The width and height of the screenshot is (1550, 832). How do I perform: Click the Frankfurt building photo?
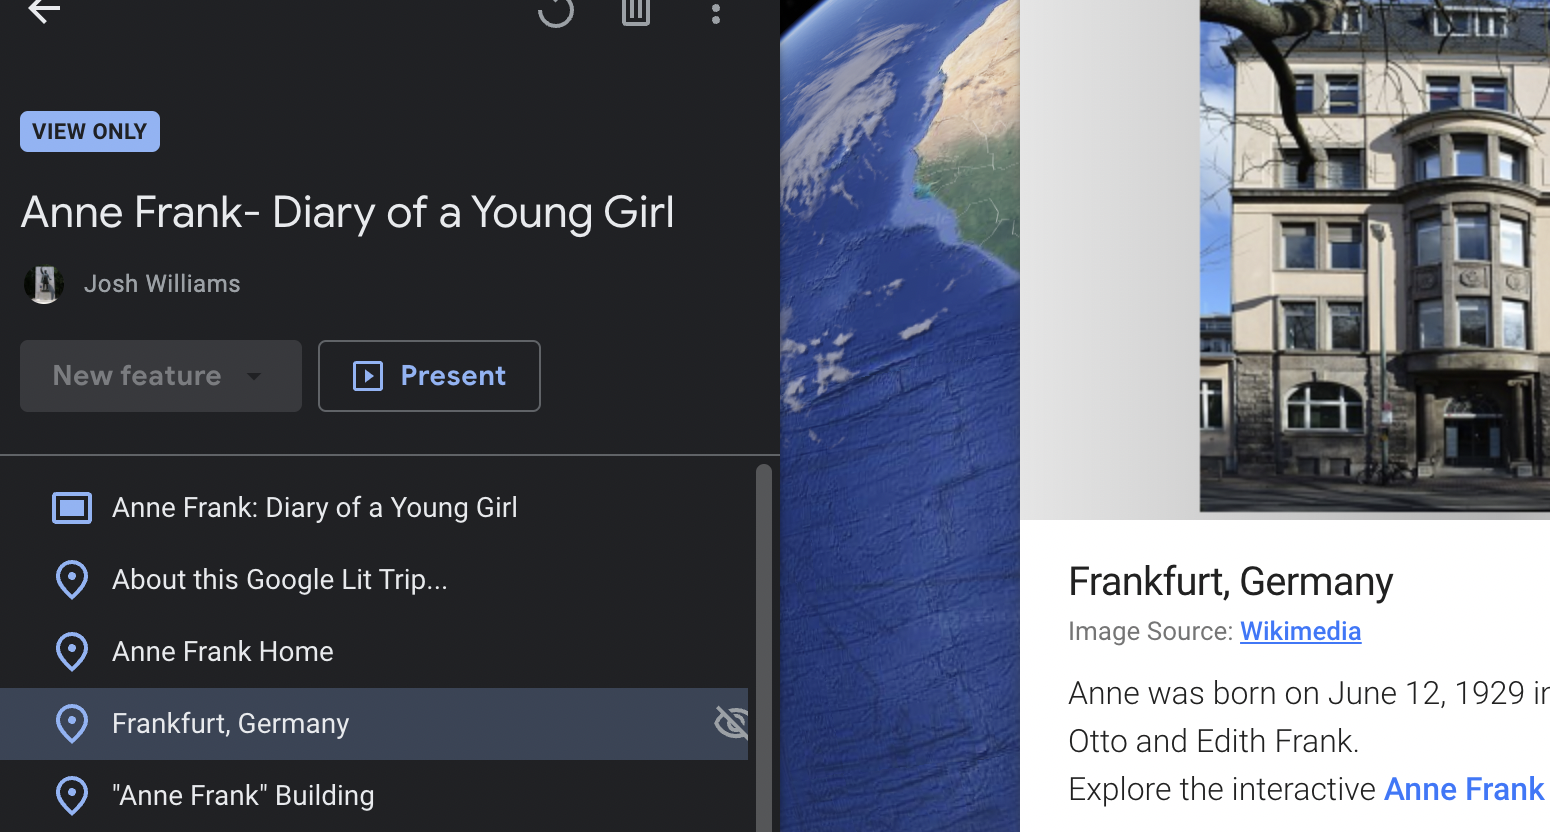1374,255
